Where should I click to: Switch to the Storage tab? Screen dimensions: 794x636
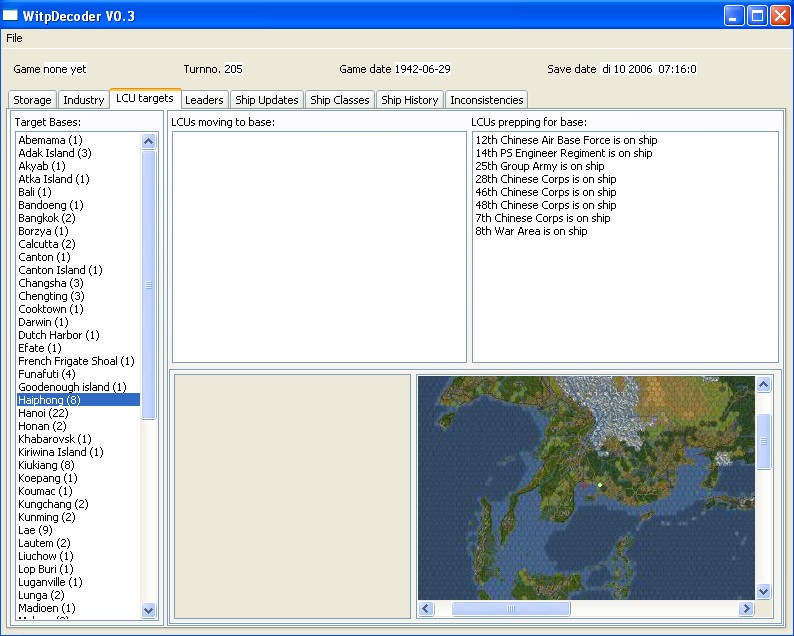pos(32,100)
